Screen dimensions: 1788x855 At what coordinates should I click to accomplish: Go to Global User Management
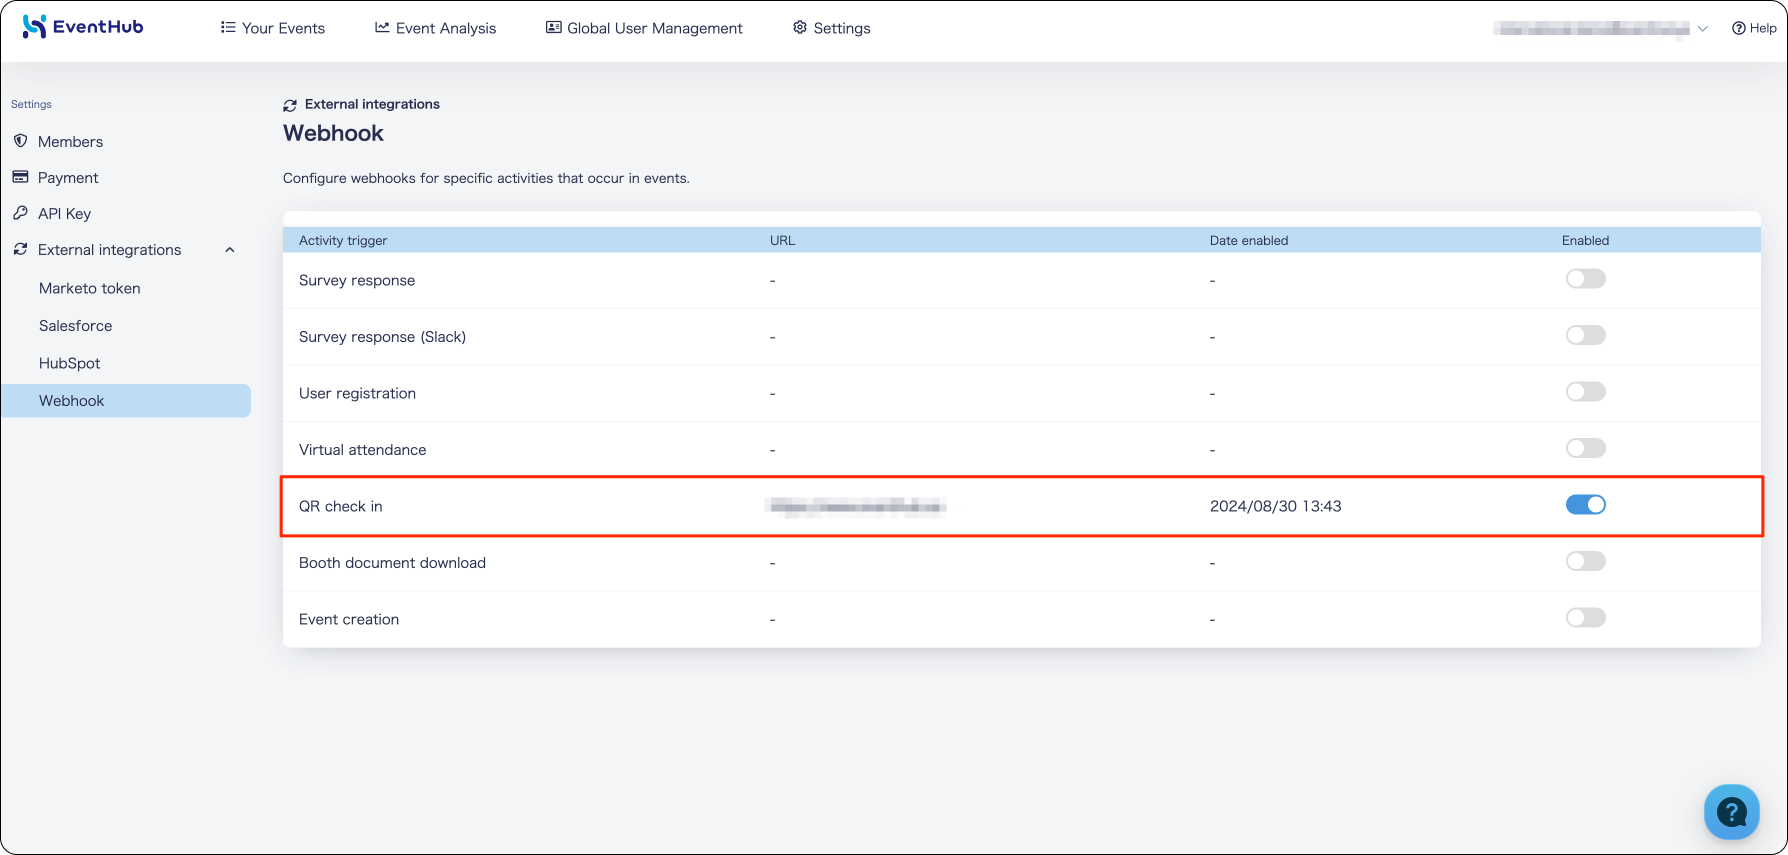click(644, 28)
